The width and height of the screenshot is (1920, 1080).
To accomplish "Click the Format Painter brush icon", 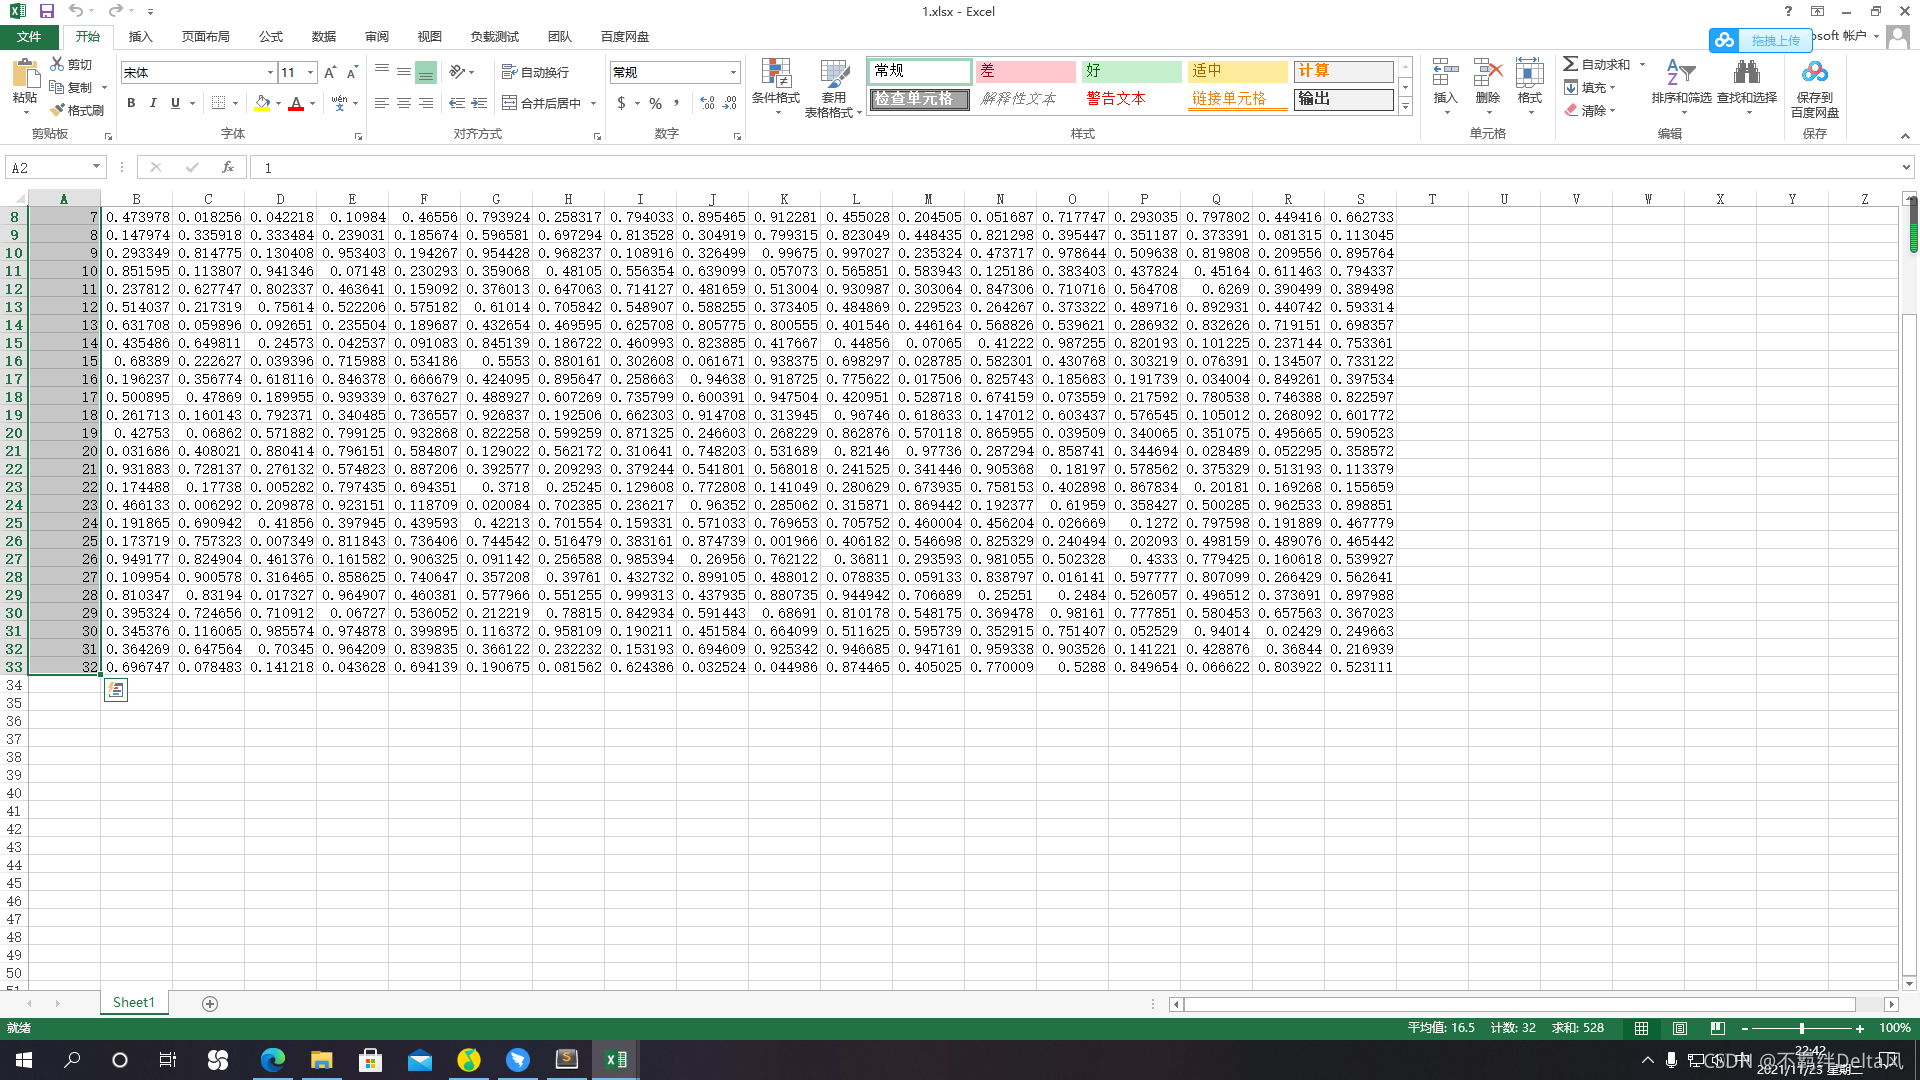I will [58, 110].
